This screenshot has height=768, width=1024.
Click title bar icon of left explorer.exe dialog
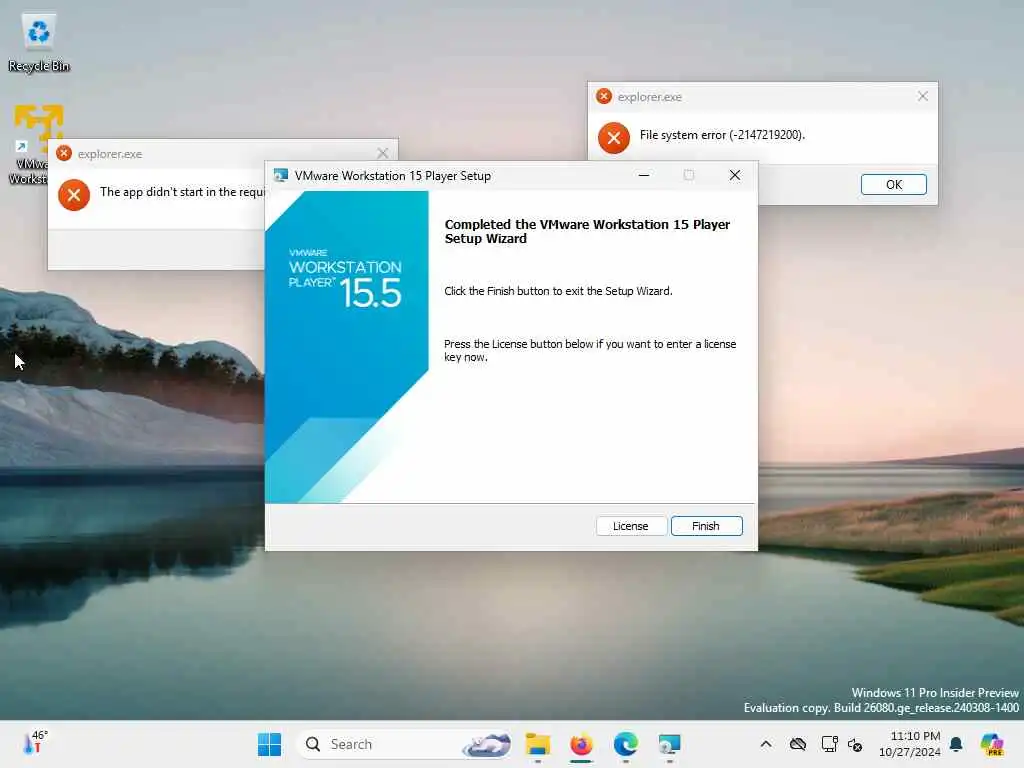coord(64,153)
